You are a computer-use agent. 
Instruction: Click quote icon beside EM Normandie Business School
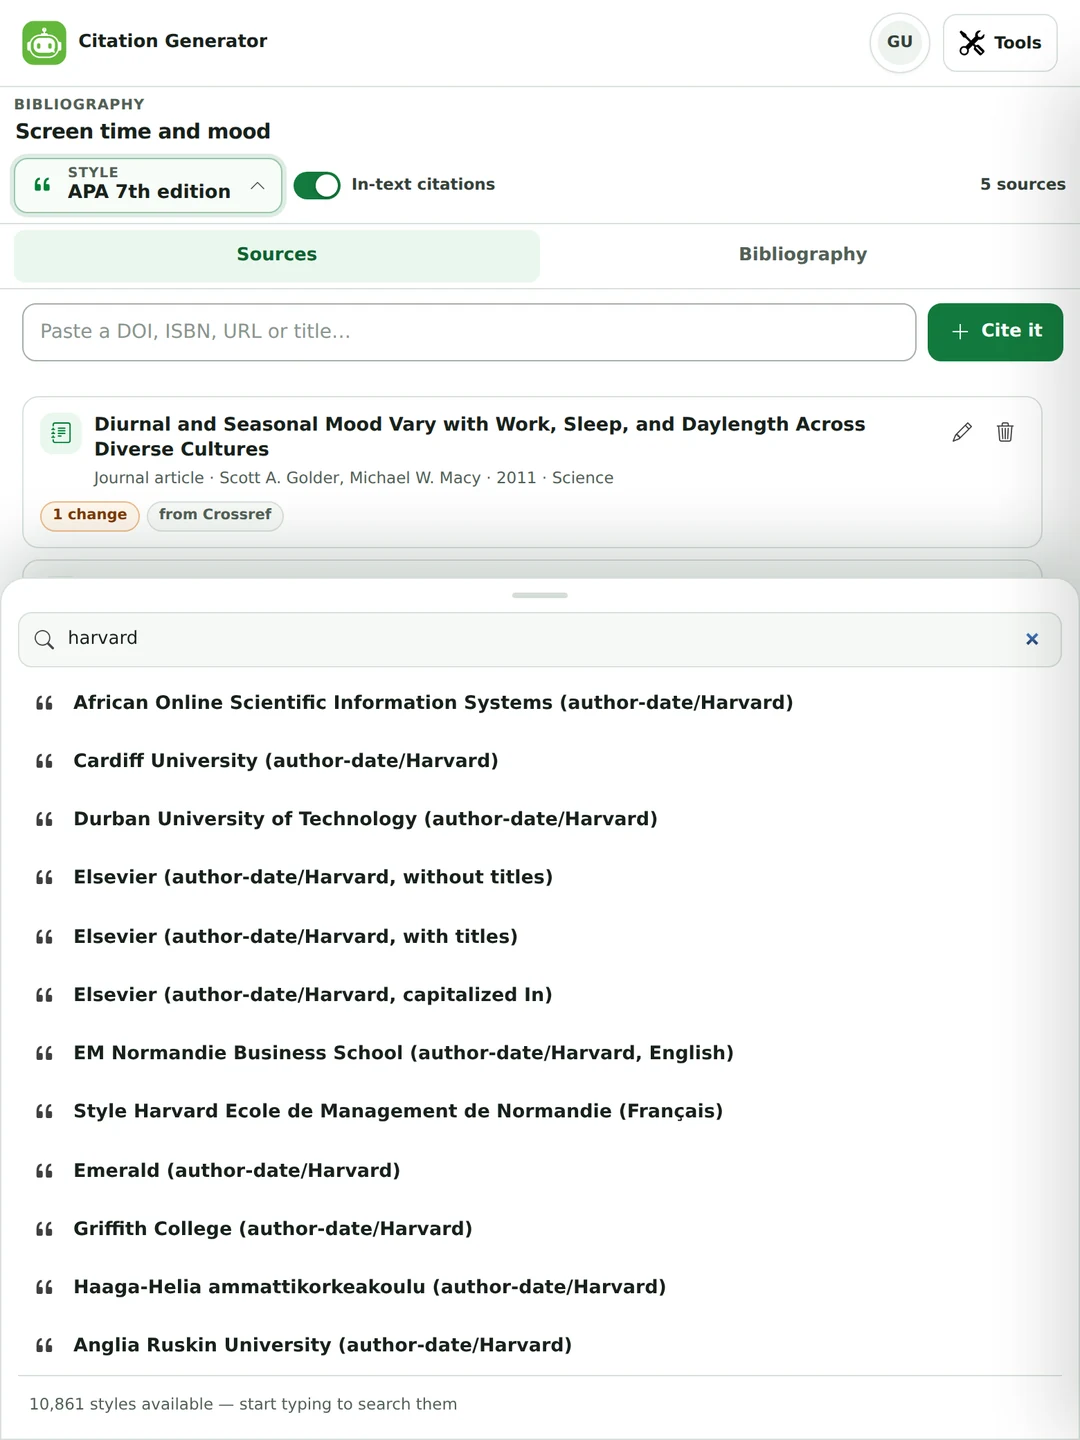coord(44,1053)
